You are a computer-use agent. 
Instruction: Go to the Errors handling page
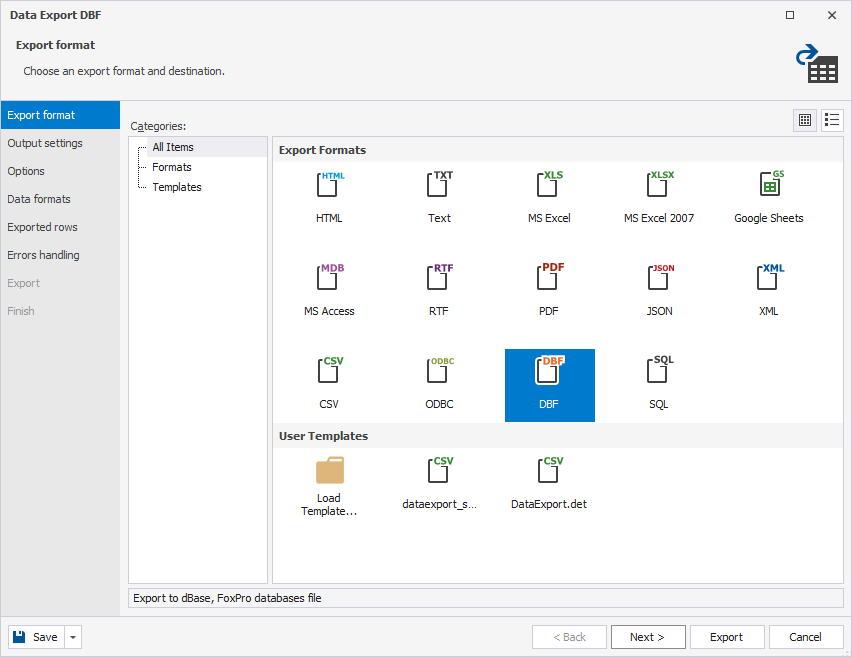pyautogui.click(x=43, y=255)
